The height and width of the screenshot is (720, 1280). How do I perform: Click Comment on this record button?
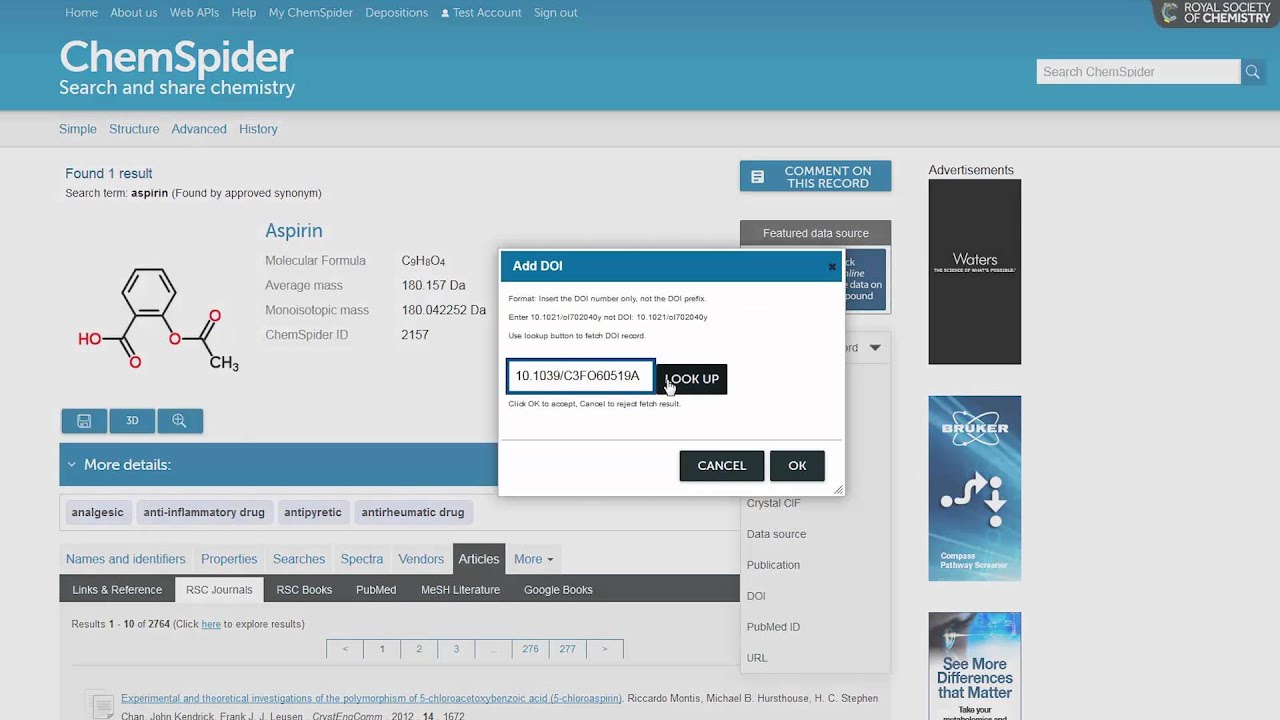tap(815, 177)
